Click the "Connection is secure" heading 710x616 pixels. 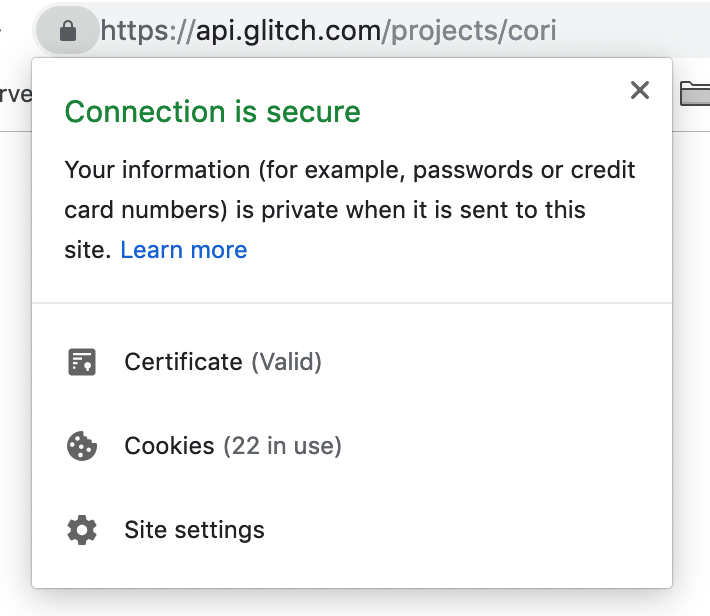coord(212,112)
